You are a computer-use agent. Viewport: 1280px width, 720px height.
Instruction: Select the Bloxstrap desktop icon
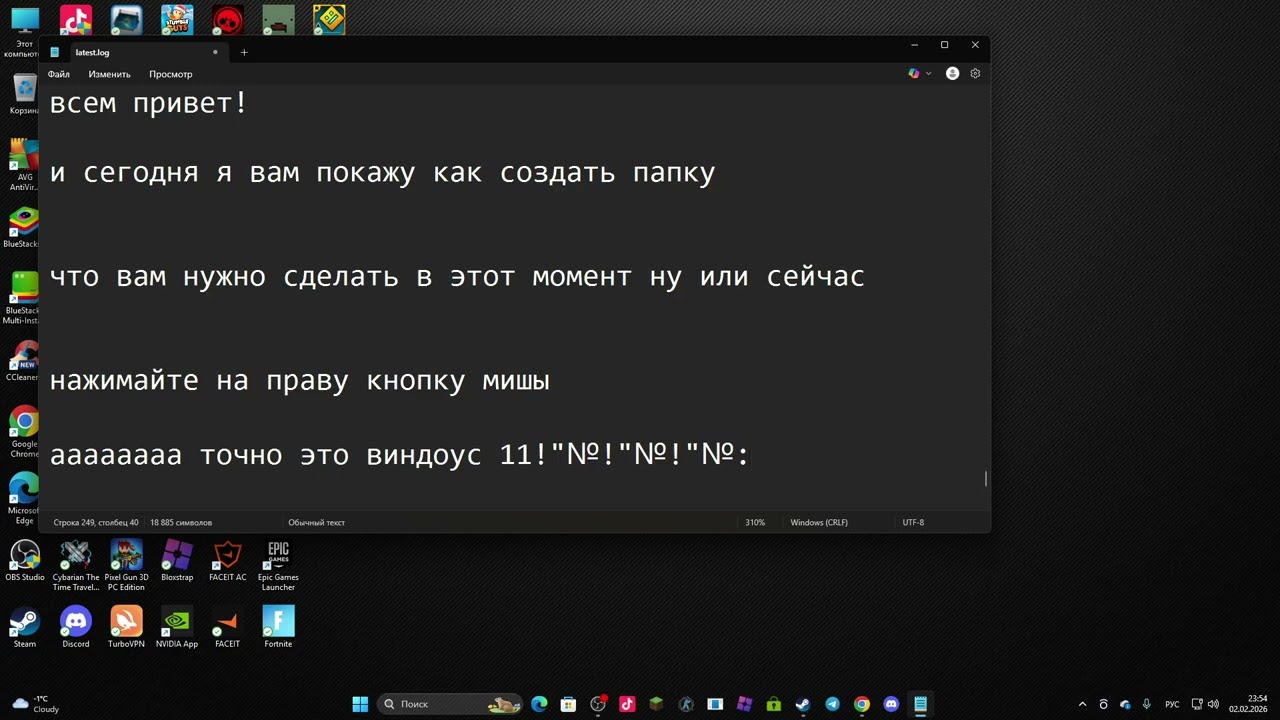coord(177,561)
